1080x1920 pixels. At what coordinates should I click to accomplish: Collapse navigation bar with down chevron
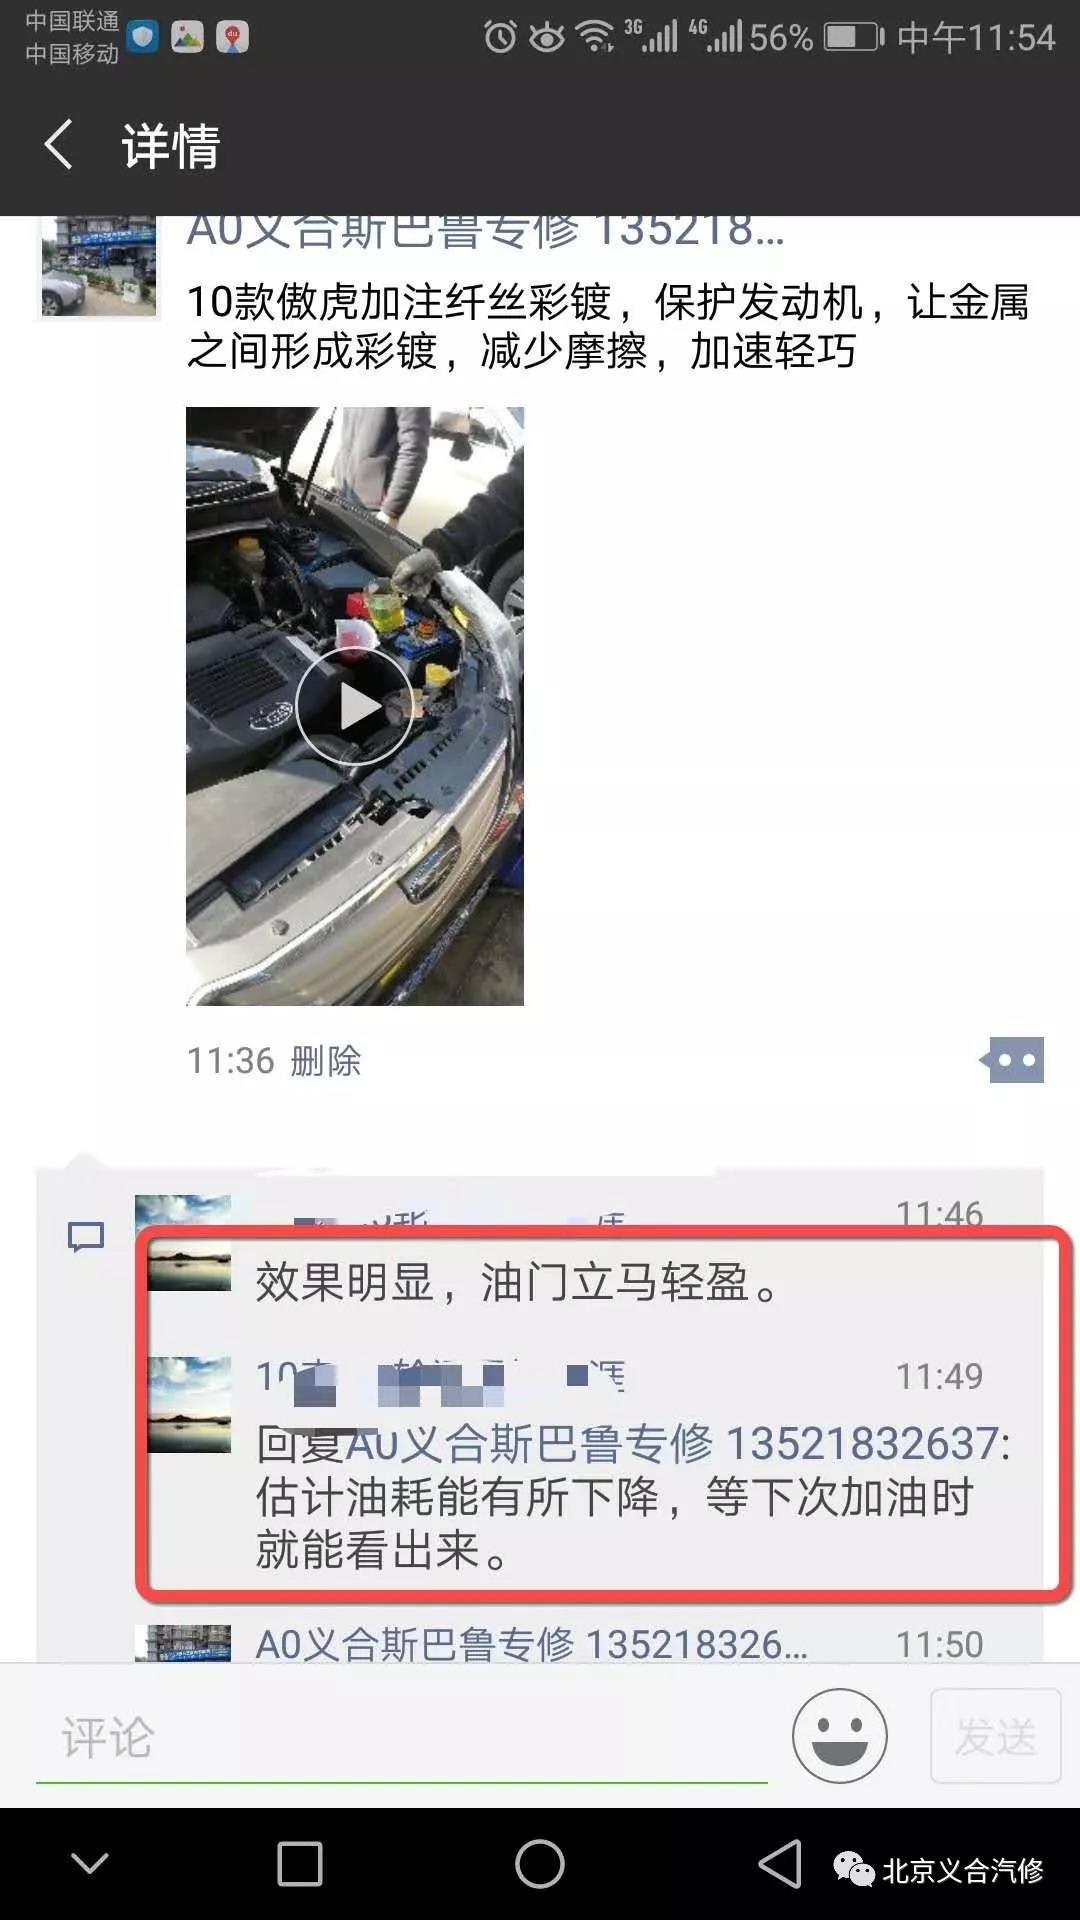click(90, 1864)
